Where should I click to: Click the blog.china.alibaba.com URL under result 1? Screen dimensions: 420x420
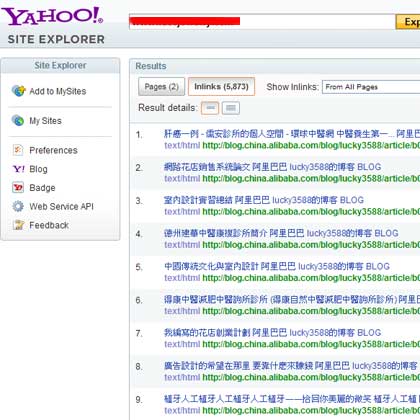(x=311, y=145)
